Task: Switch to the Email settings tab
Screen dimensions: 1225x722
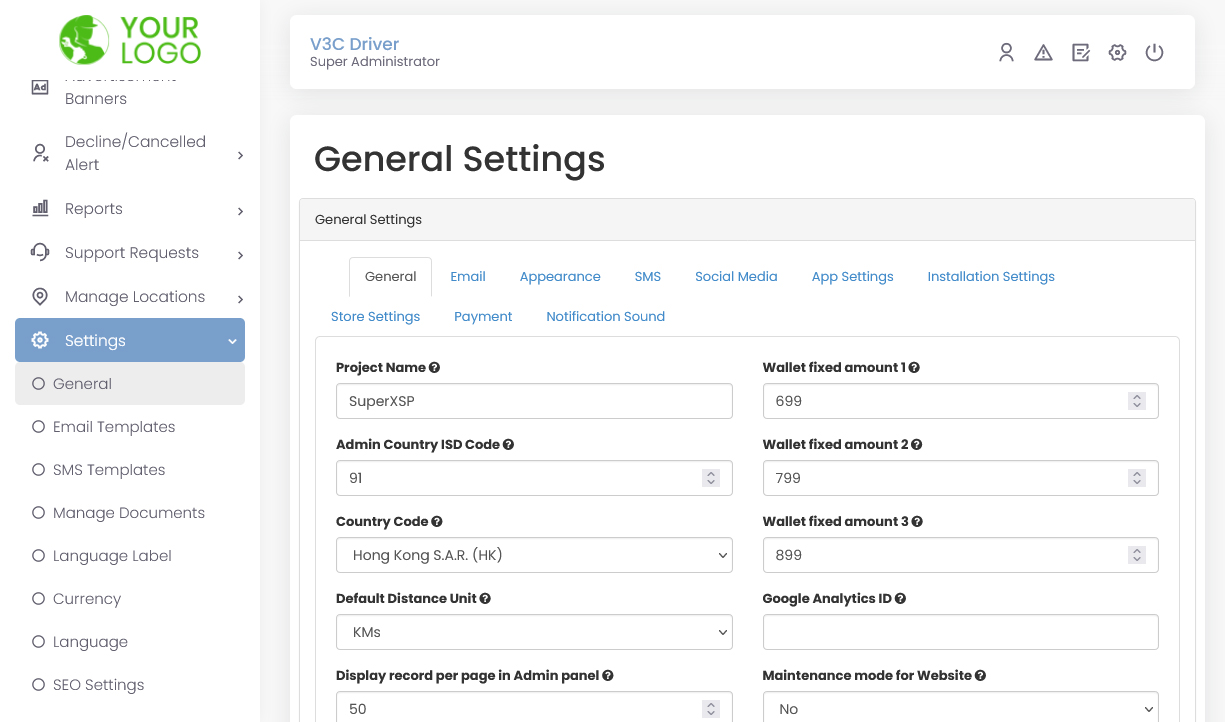Action: [x=467, y=276]
